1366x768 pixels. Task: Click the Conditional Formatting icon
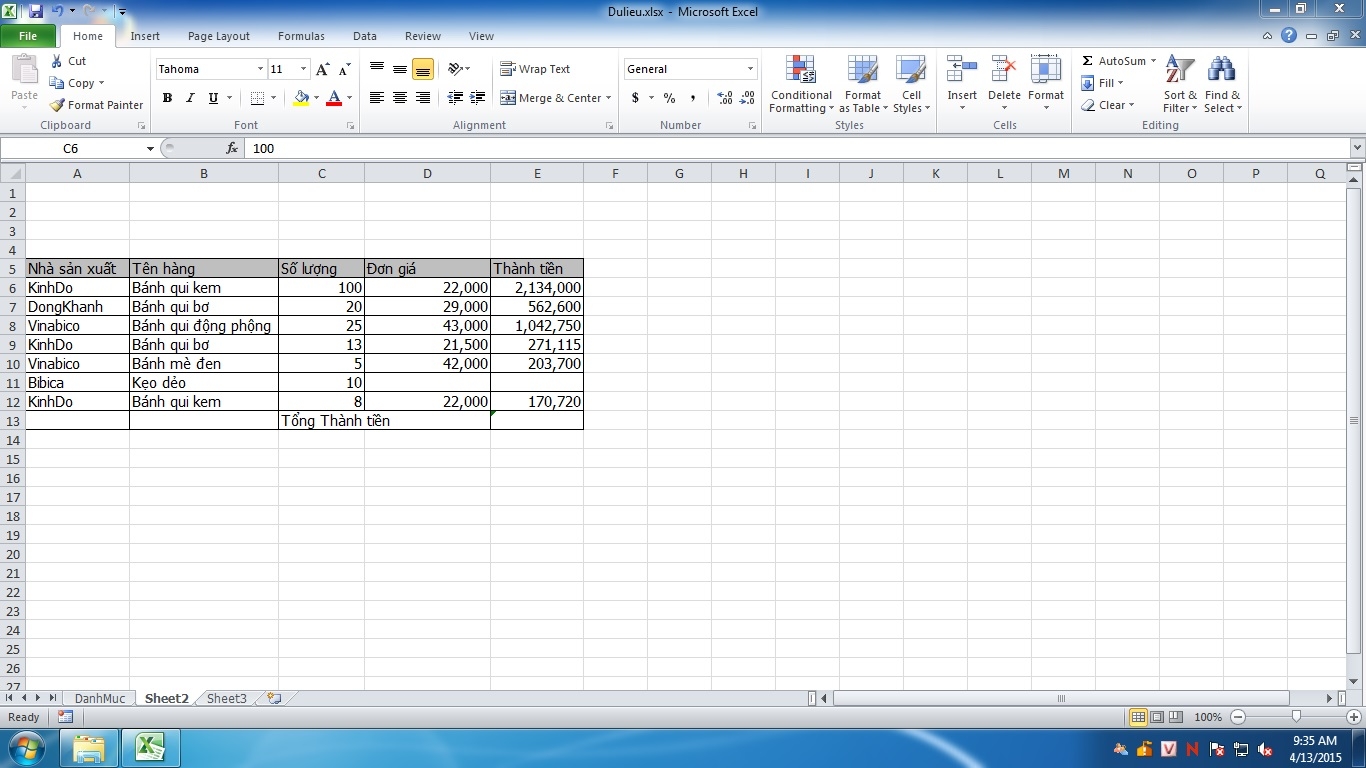coord(800,70)
